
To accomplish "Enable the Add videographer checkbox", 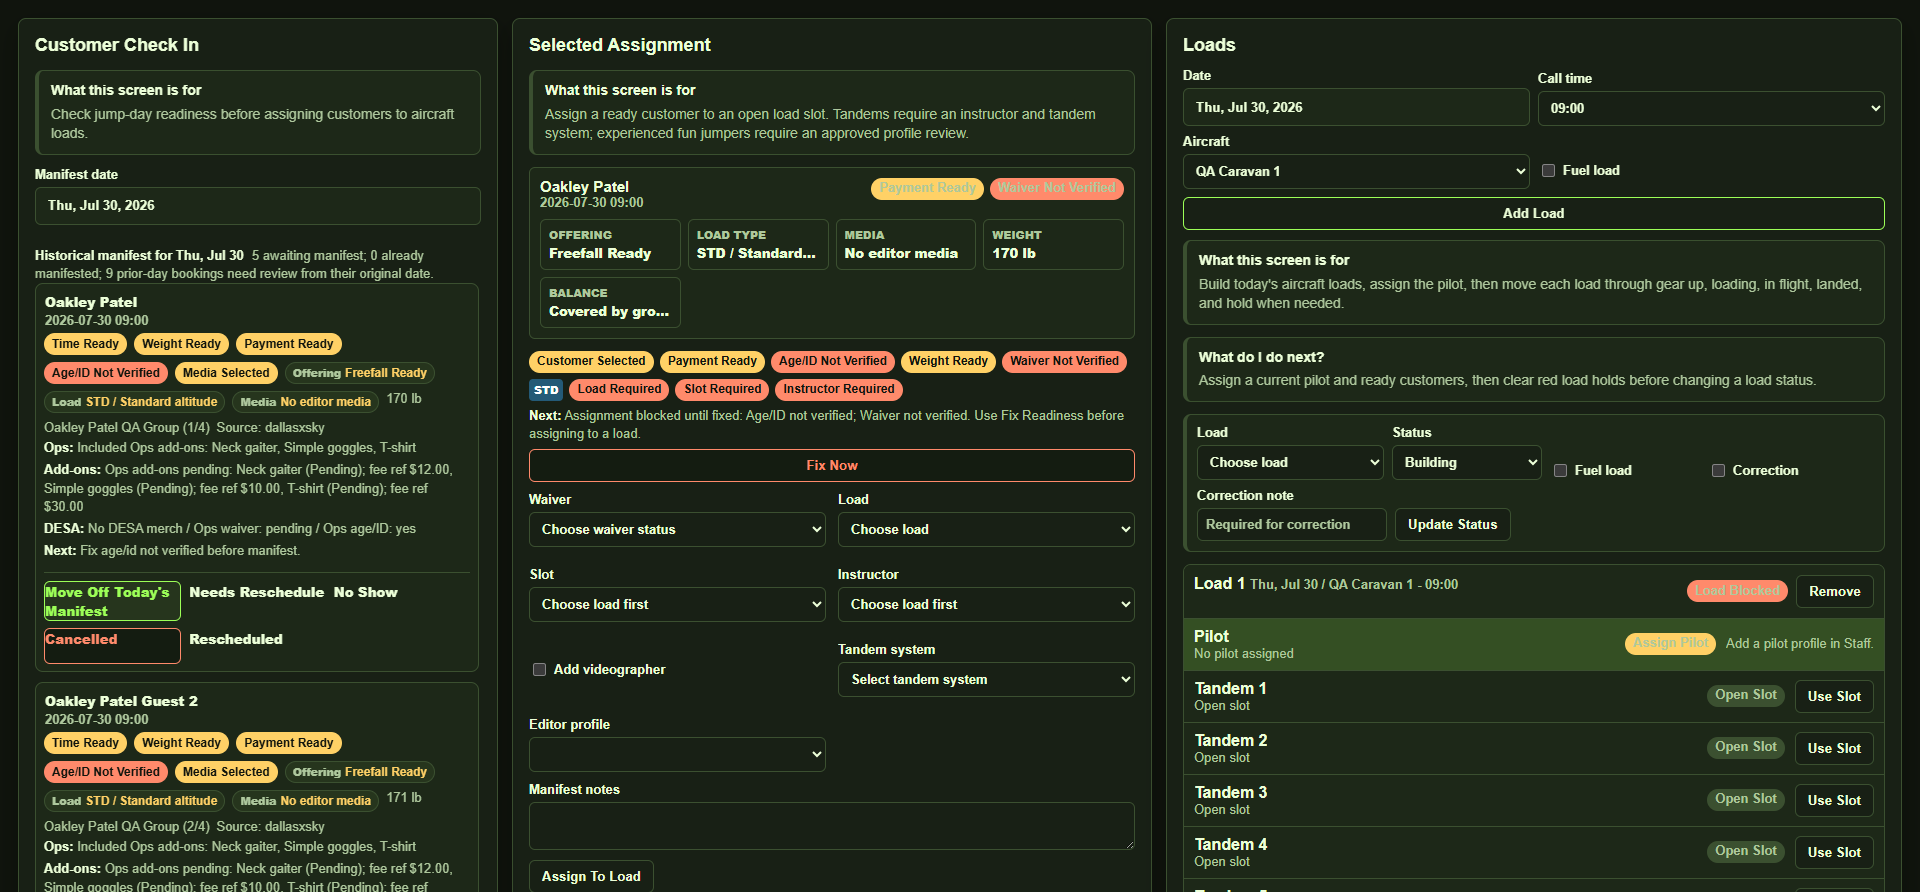I will [x=539, y=670].
